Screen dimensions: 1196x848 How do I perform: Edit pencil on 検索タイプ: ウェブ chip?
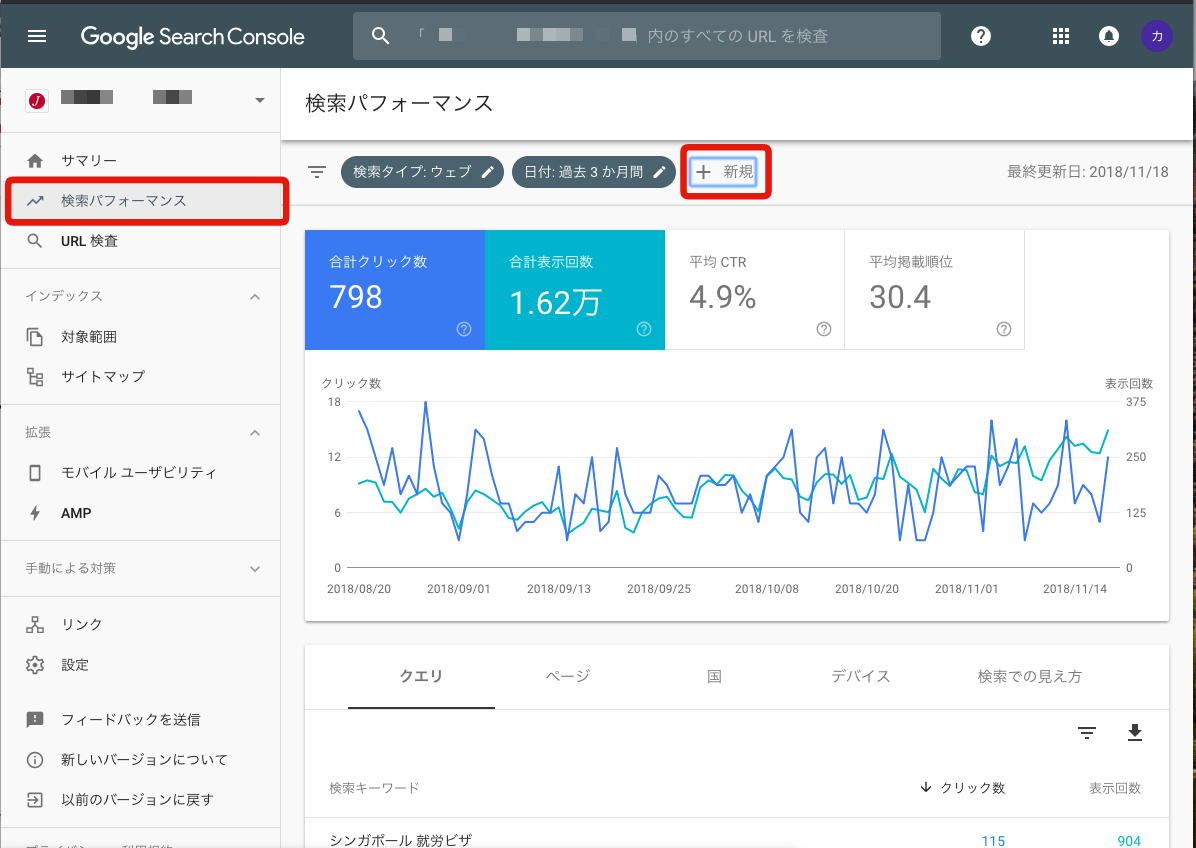coord(487,172)
